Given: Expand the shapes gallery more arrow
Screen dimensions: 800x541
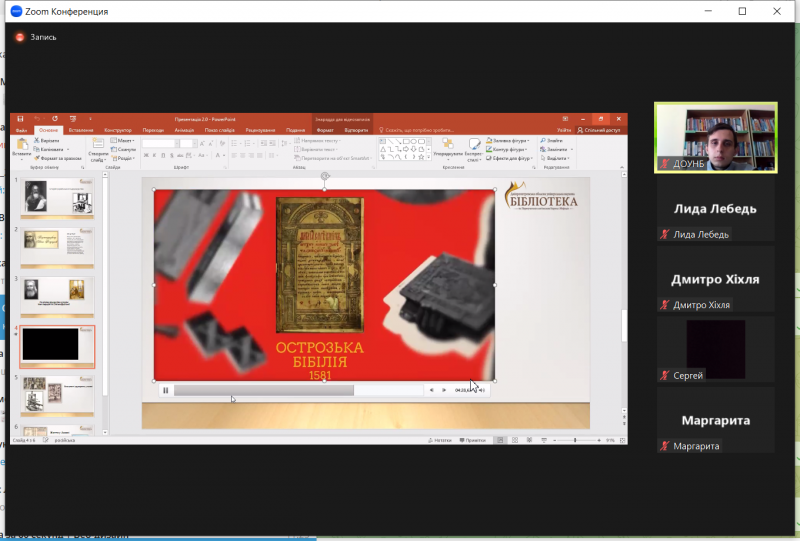Looking at the screenshot, I should coord(429,158).
